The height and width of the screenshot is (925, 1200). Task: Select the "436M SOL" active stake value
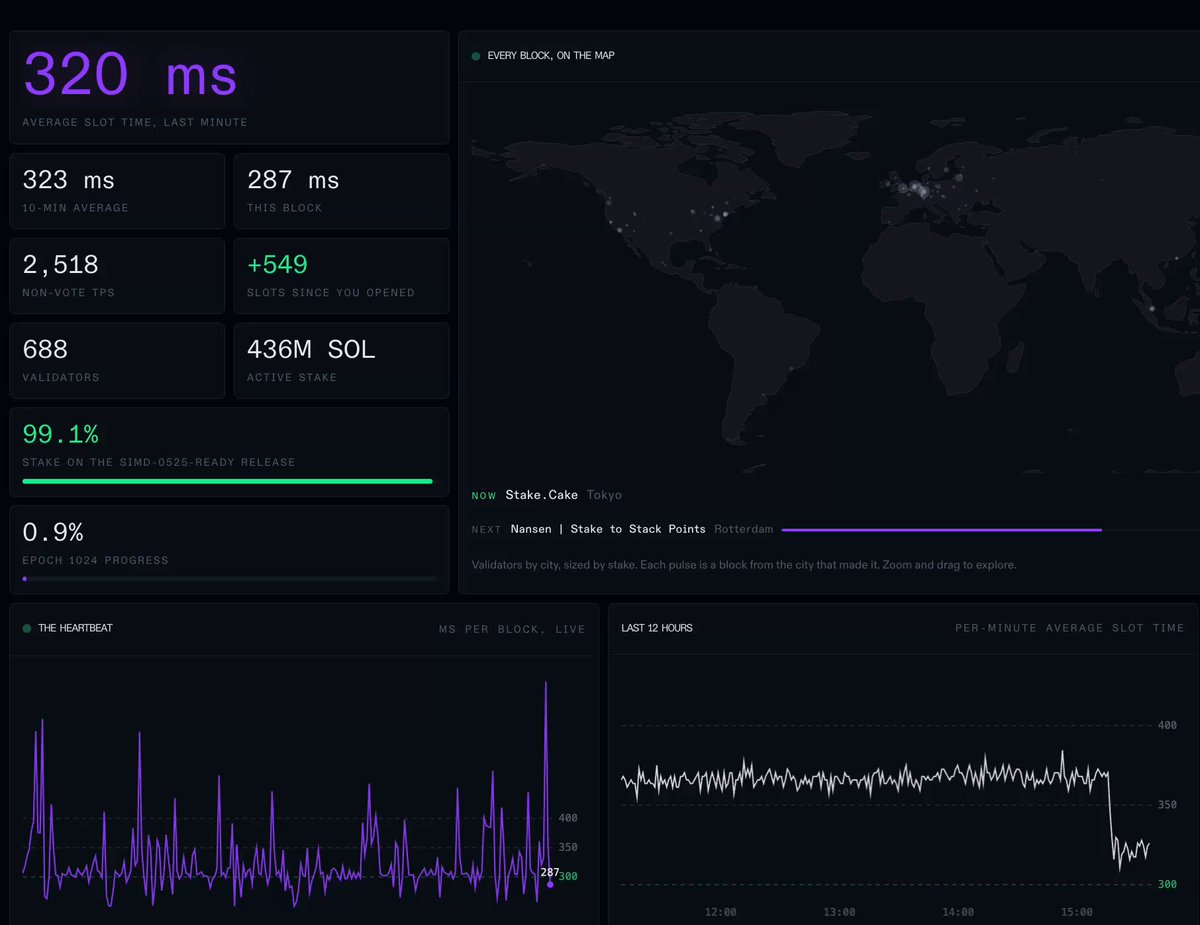311,350
